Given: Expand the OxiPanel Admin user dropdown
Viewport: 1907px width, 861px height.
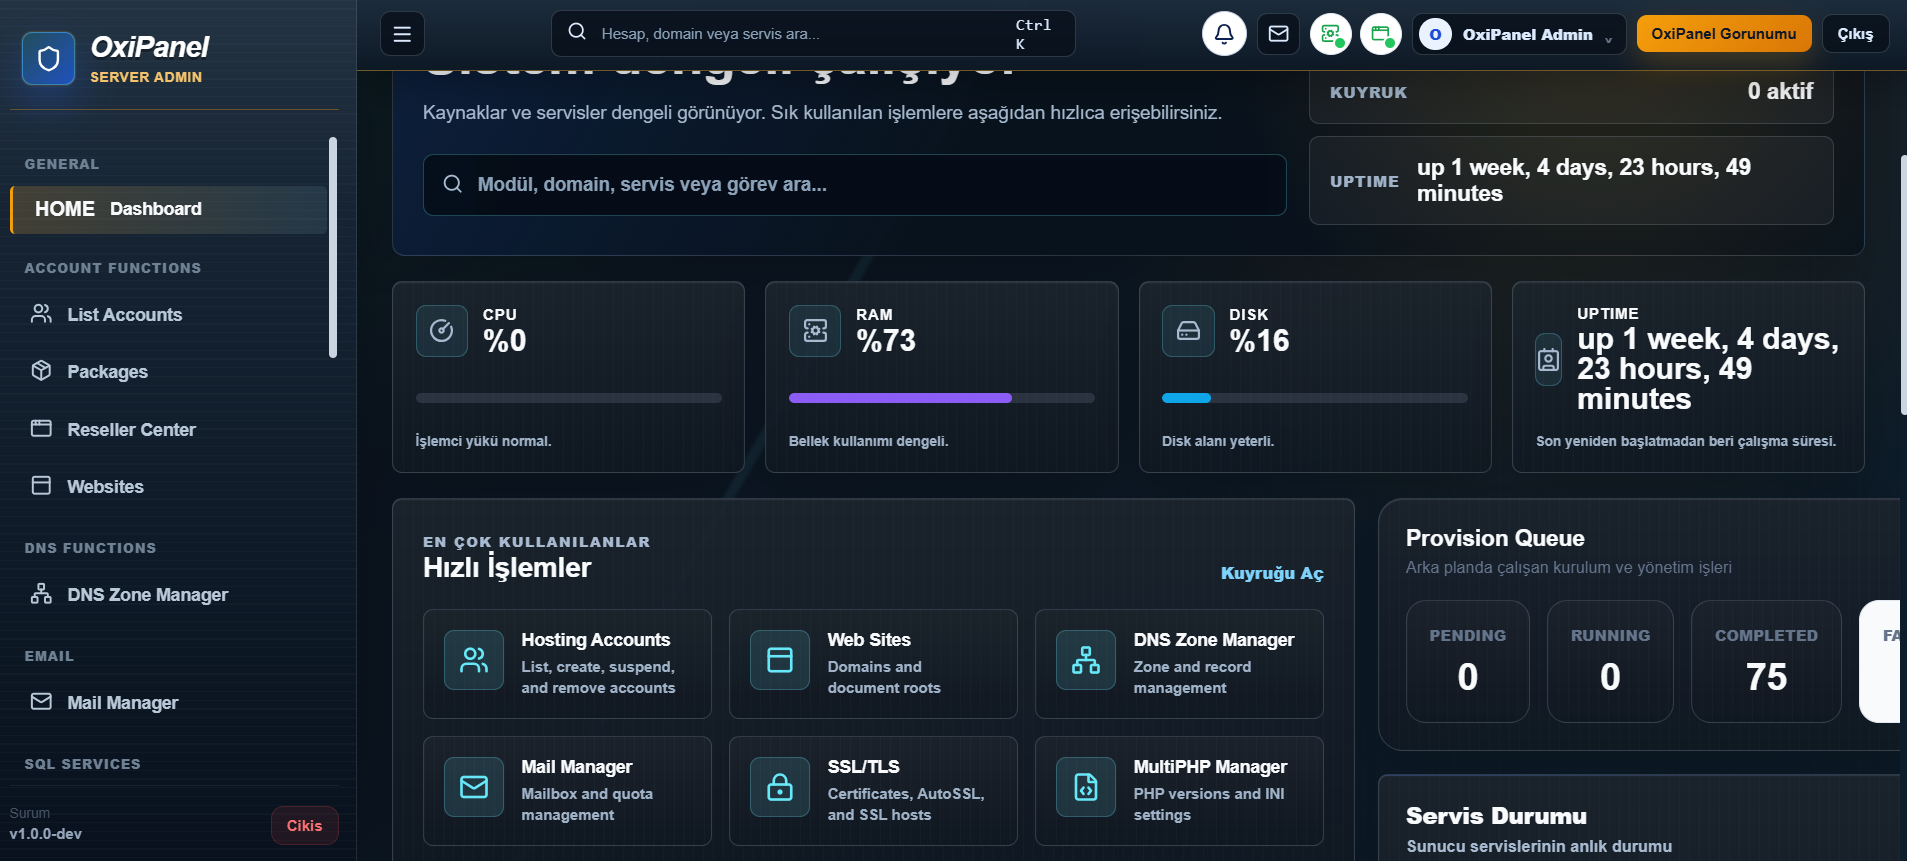Looking at the screenshot, I should click(1519, 34).
